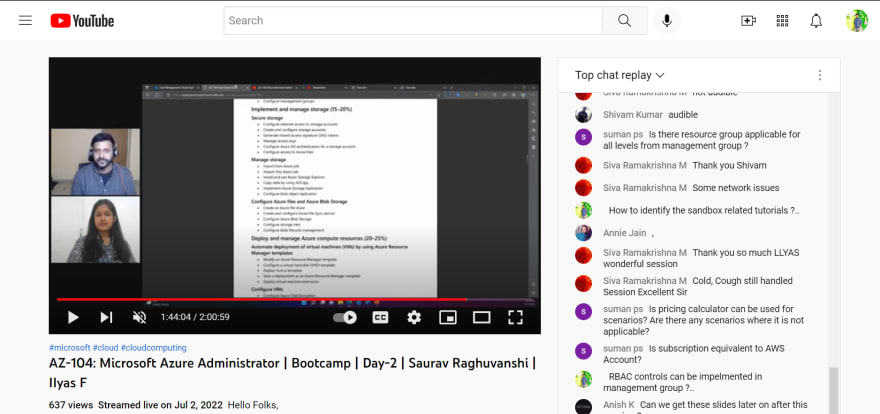Click Shivam Kumar 'audible' message
The image size is (880, 414).
tap(683, 114)
